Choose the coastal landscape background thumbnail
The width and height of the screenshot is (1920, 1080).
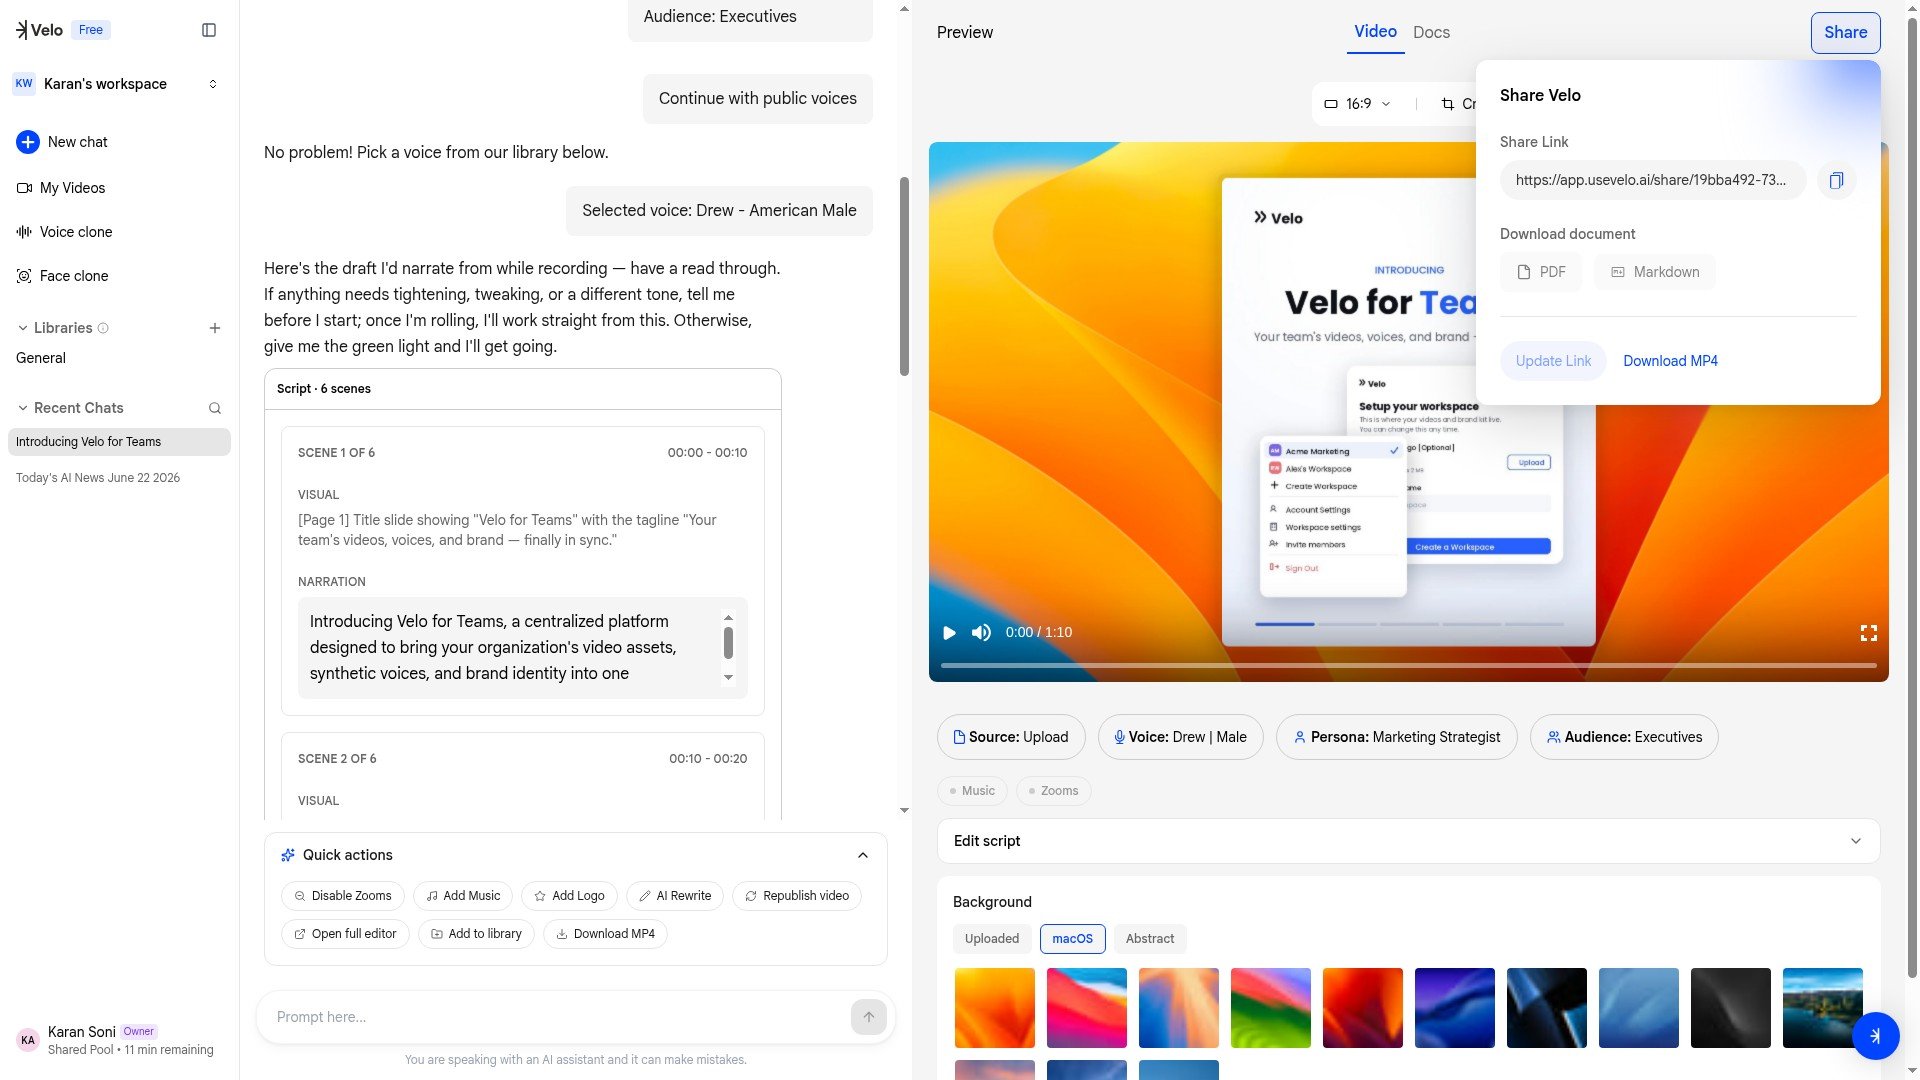1822,1008
